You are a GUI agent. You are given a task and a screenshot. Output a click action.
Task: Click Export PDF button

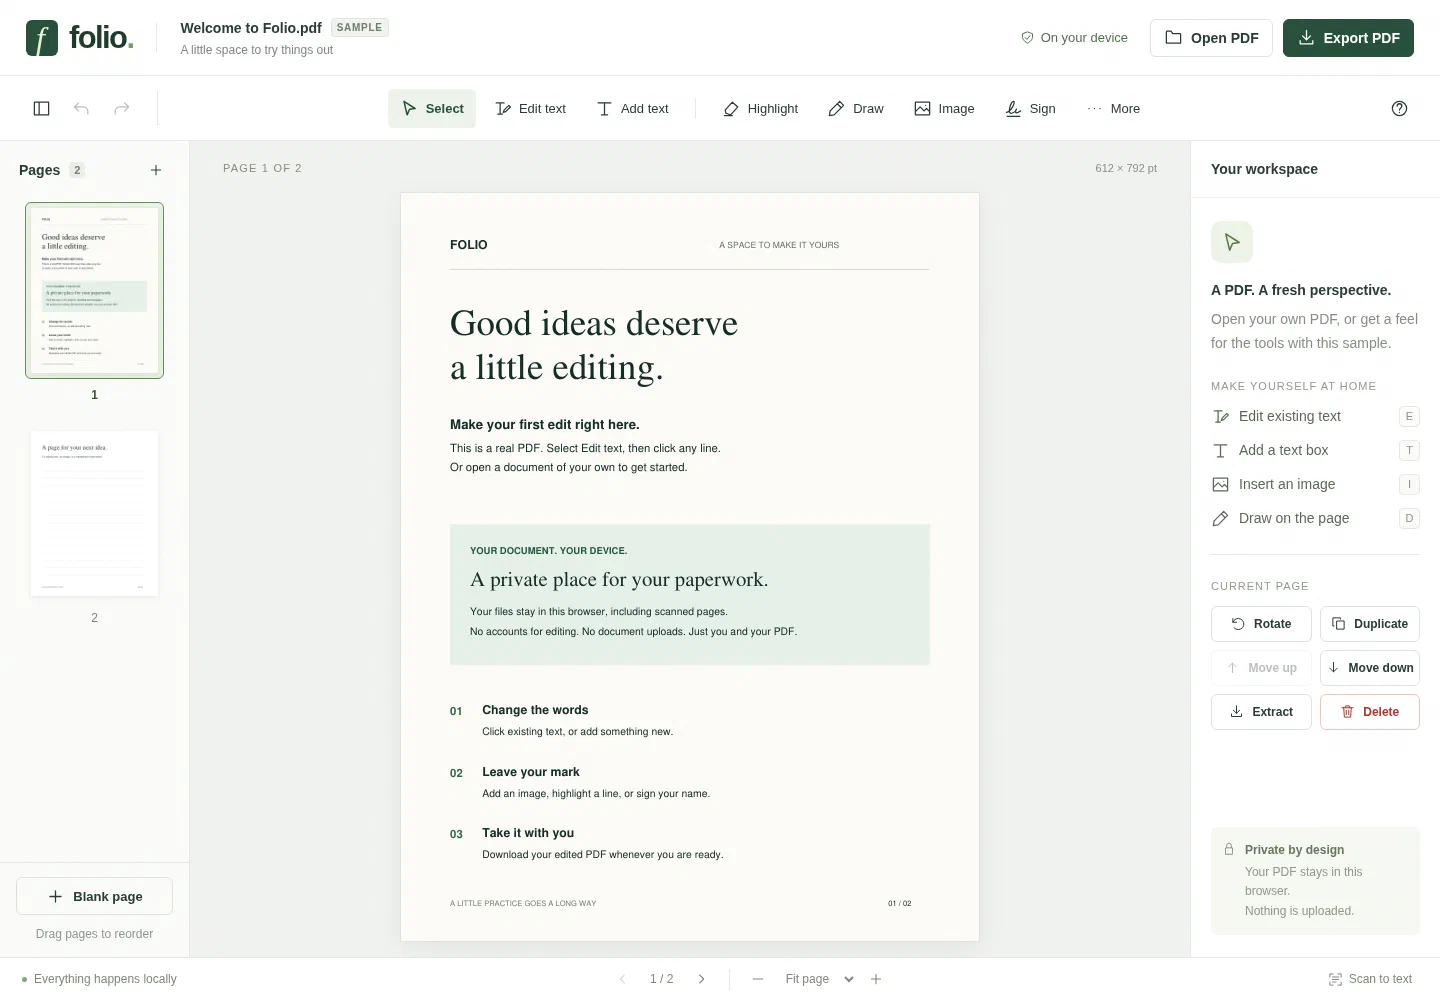[1348, 38]
